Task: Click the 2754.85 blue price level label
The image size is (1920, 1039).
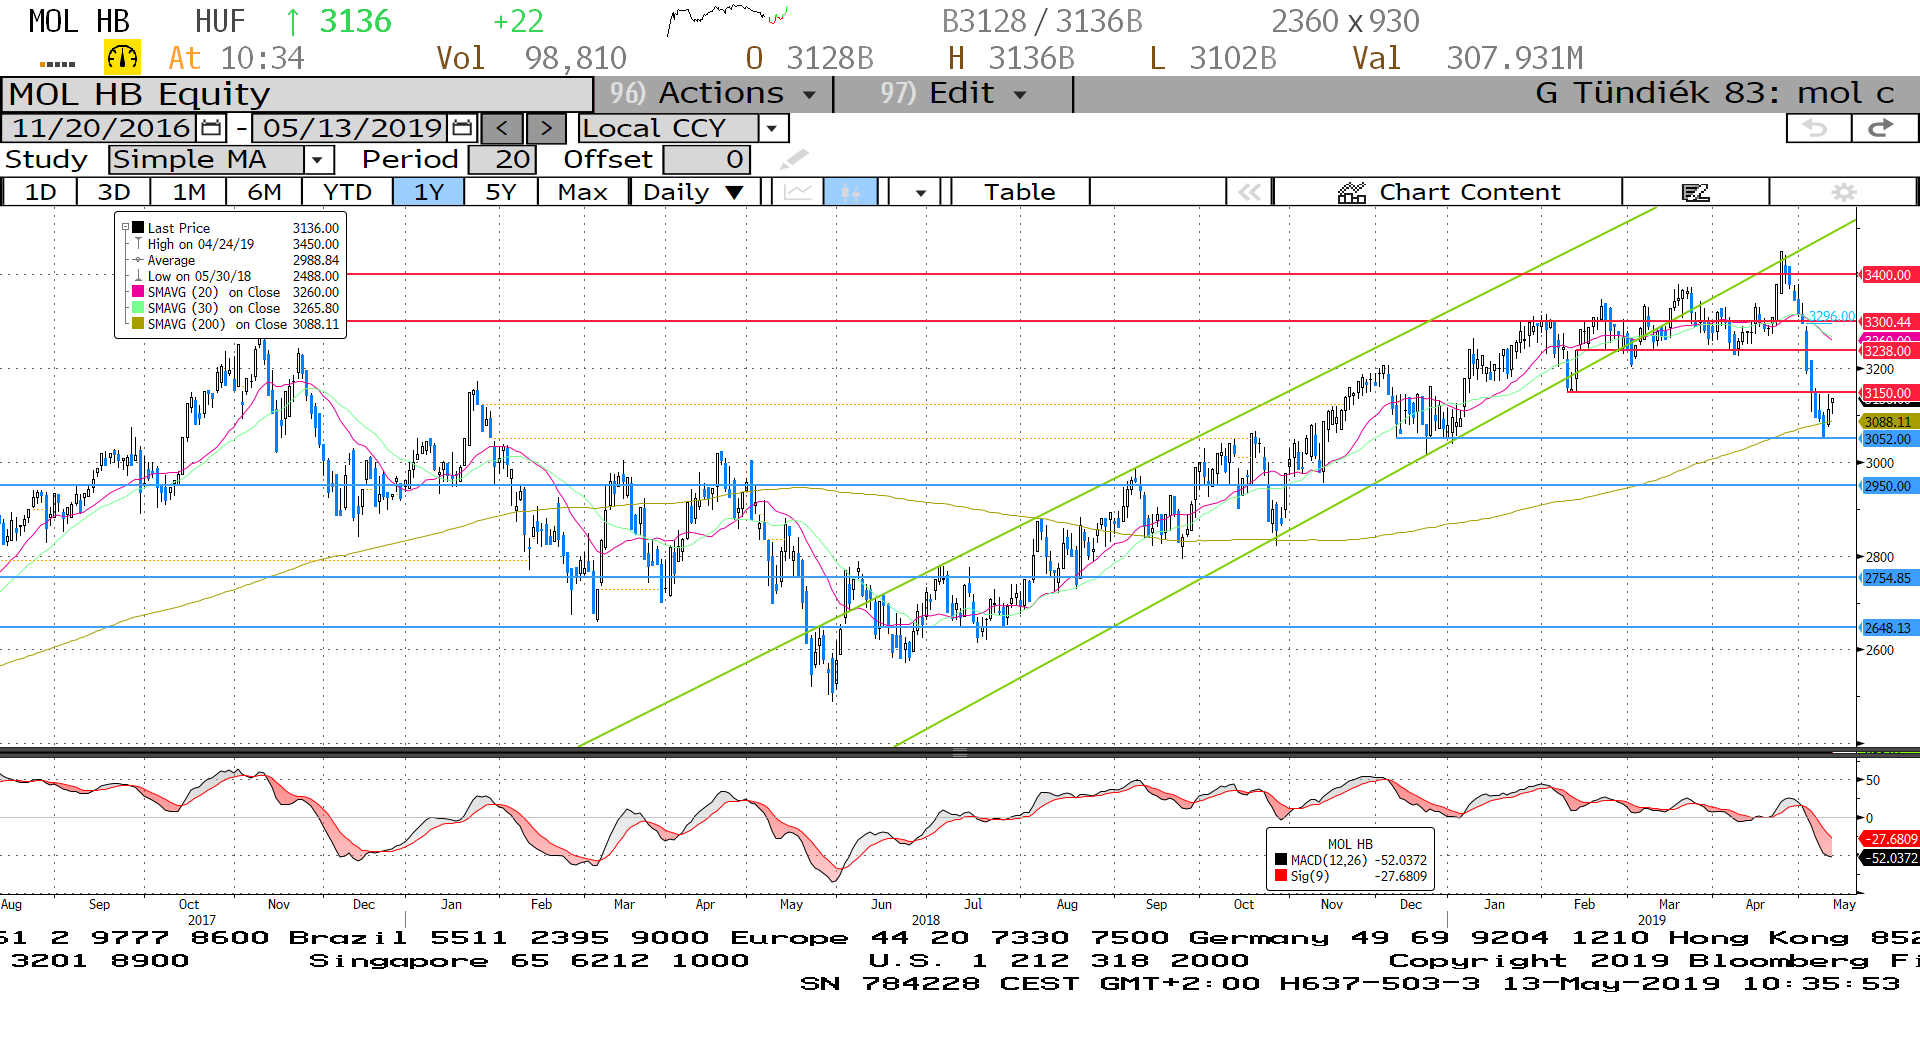Action: tap(1887, 578)
